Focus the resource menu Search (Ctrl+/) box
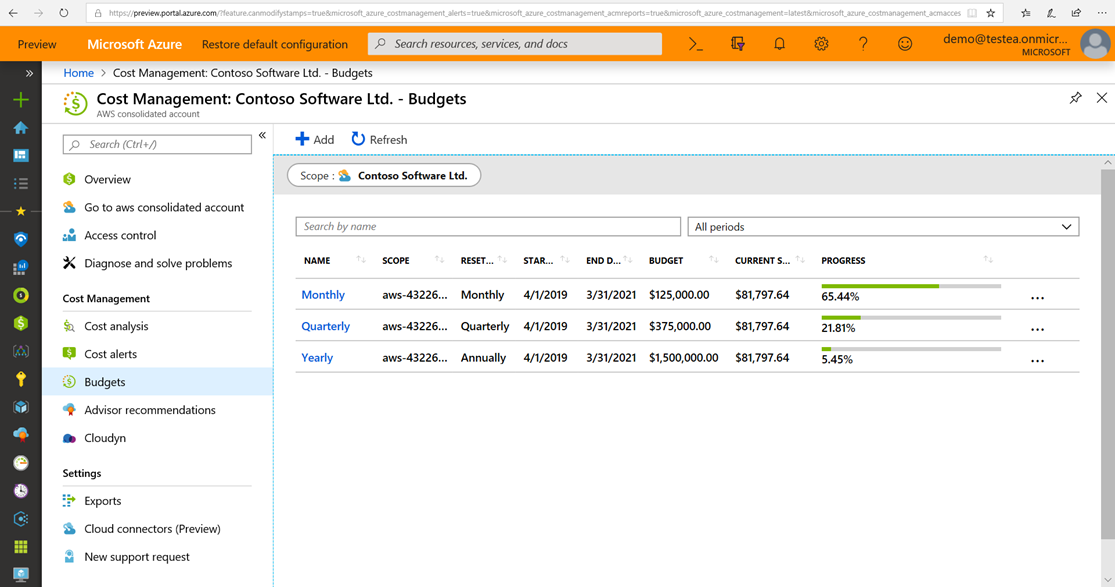 [x=157, y=144]
